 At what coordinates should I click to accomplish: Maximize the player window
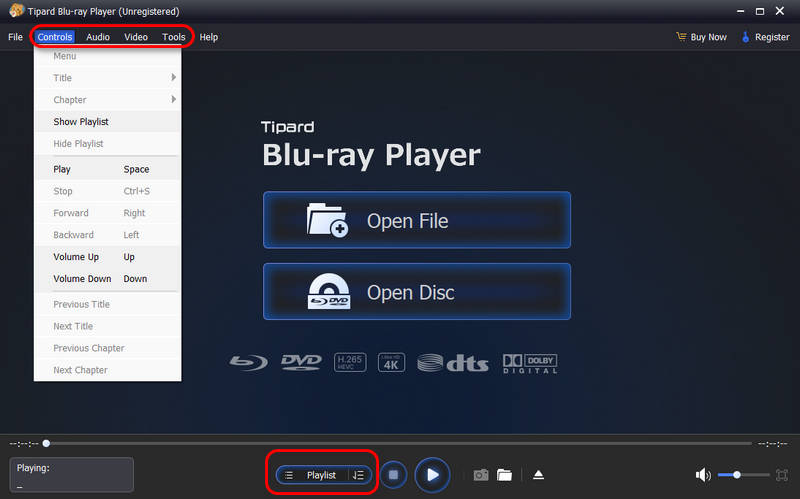tap(760, 11)
